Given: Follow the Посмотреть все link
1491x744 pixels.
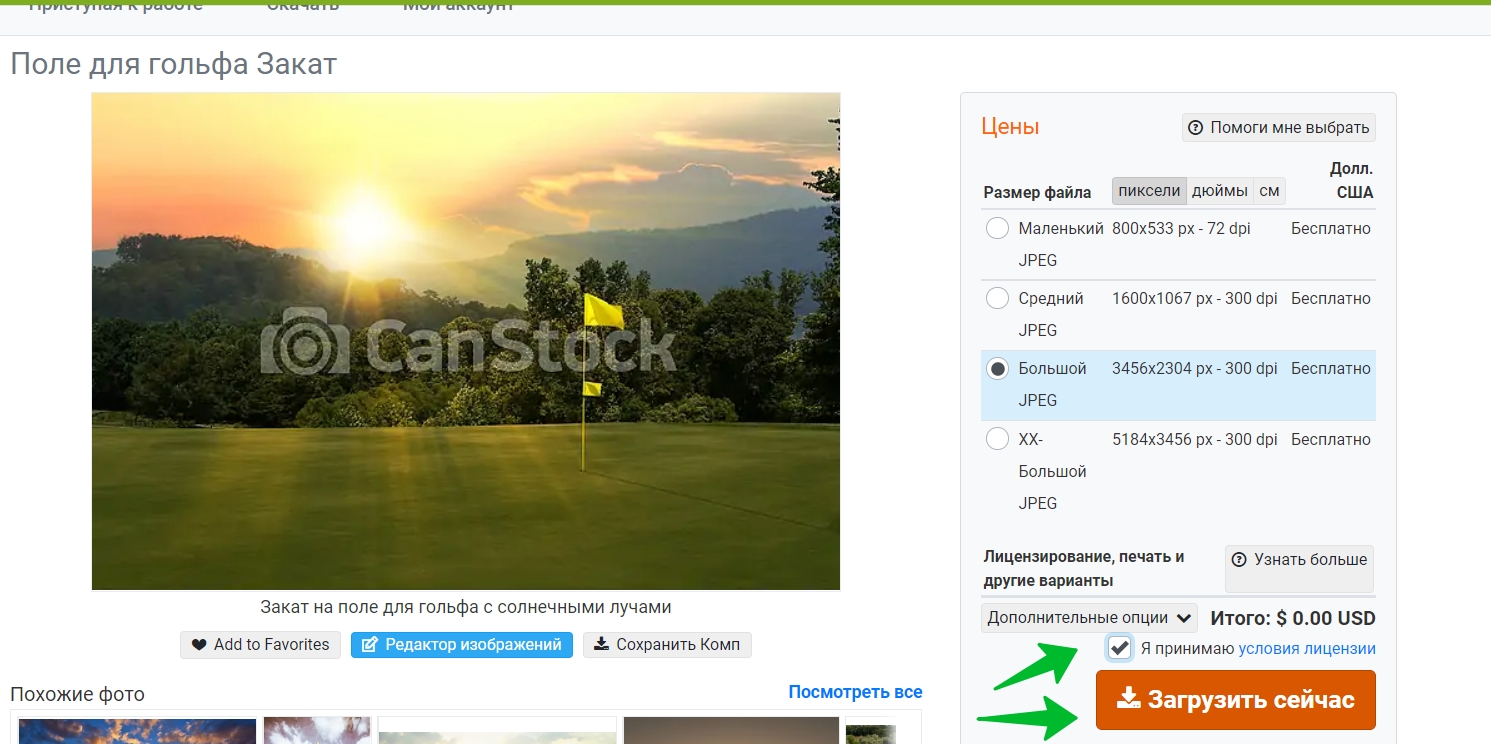Looking at the screenshot, I should click(855, 692).
